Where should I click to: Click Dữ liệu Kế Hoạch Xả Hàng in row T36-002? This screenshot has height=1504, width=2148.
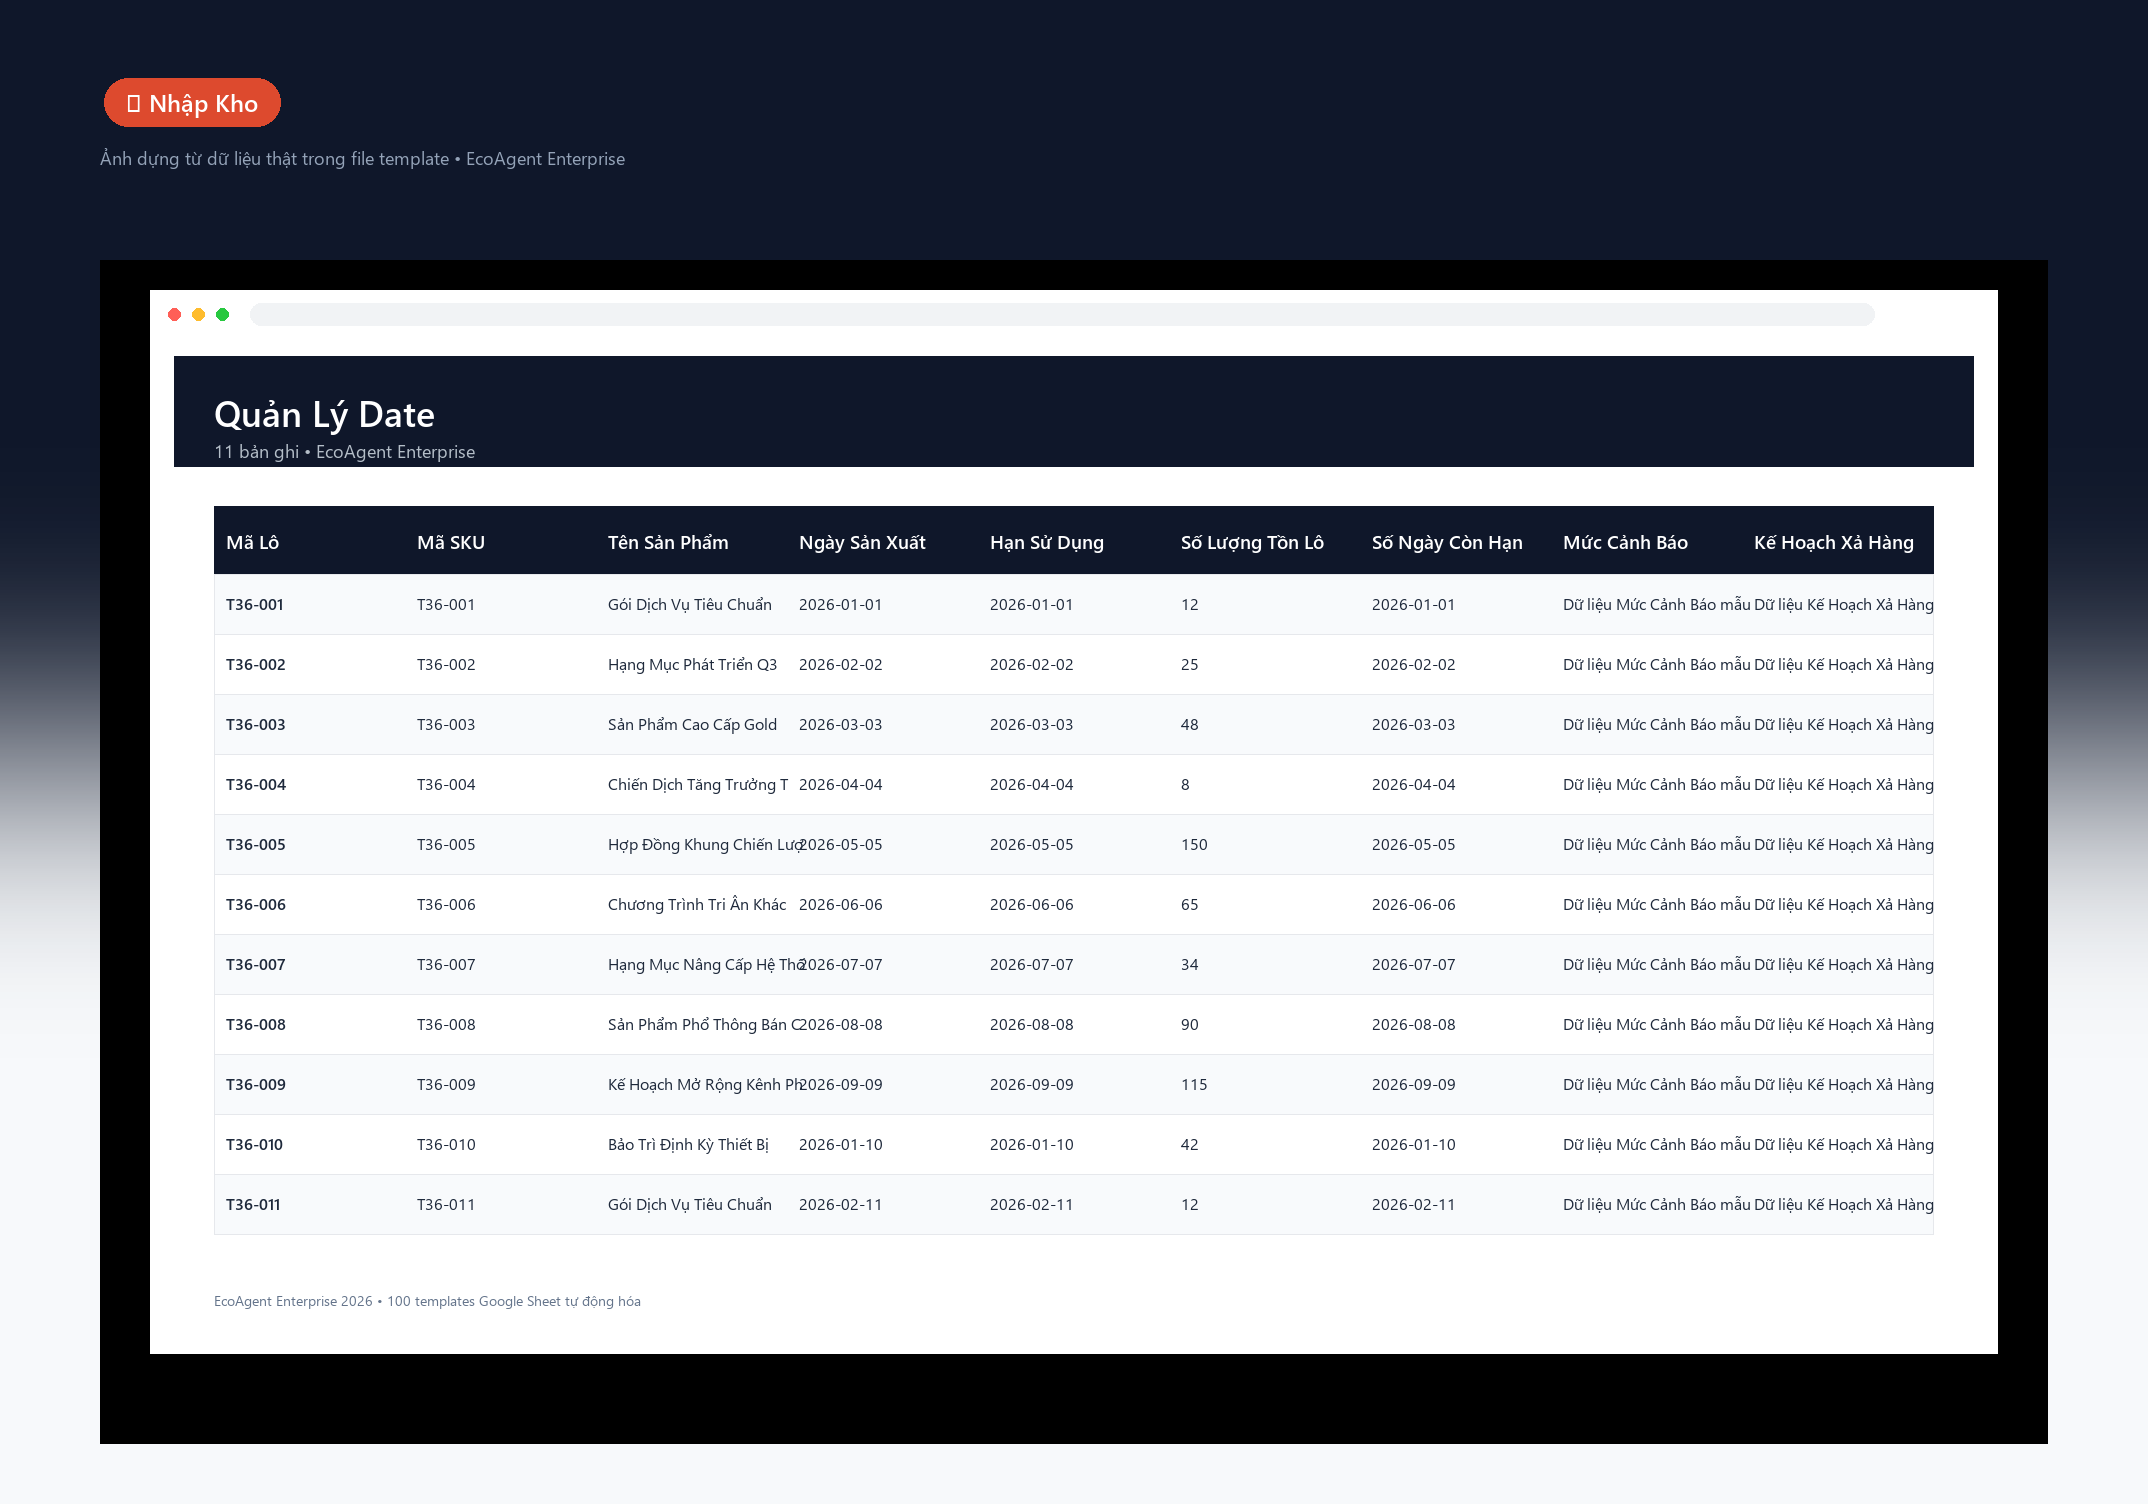click(1844, 664)
